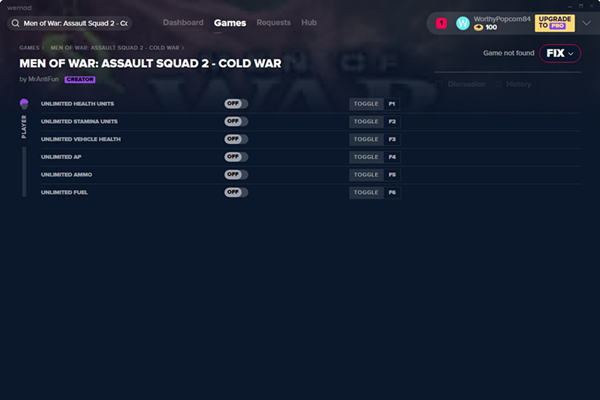Go to the GAMES breadcrumb link
This screenshot has width=600, height=400.
coord(29,48)
